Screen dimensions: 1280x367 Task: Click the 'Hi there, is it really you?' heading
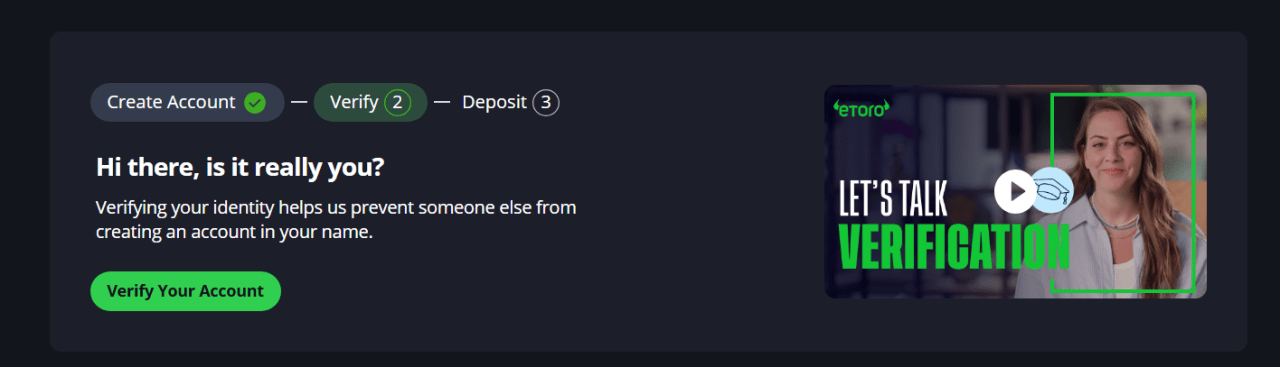click(x=240, y=167)
